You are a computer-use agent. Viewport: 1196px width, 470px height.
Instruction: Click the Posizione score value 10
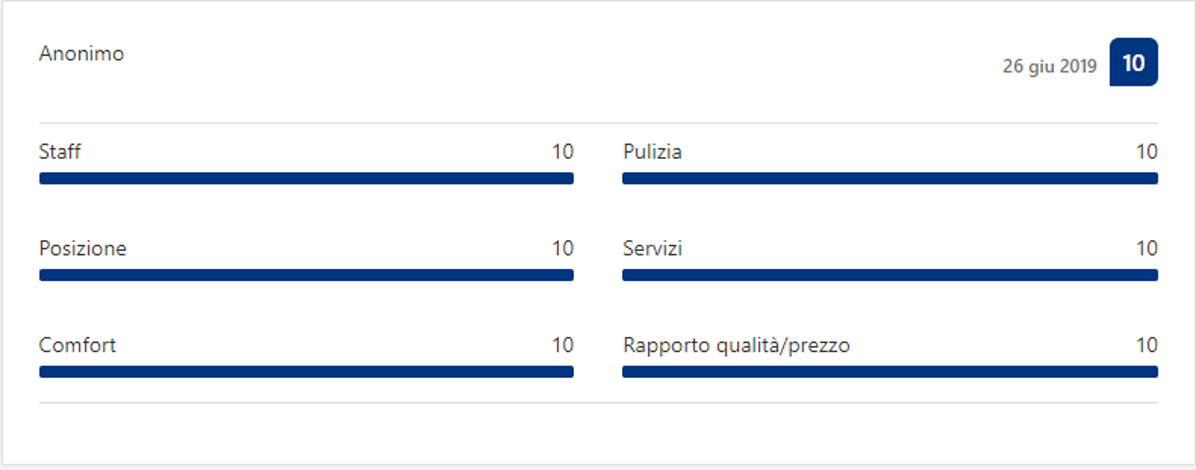click(x=563, y=249)
